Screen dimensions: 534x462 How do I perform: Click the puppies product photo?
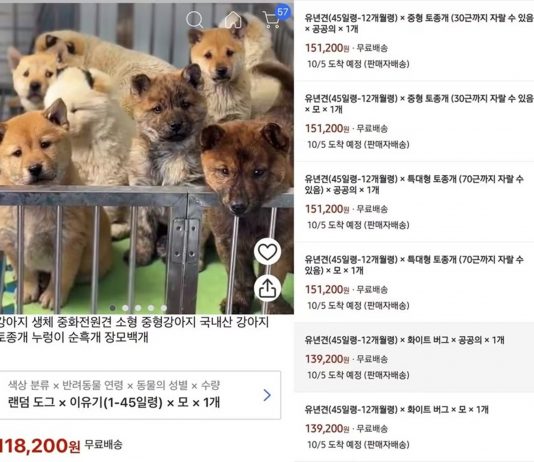(x=147, y=158)
